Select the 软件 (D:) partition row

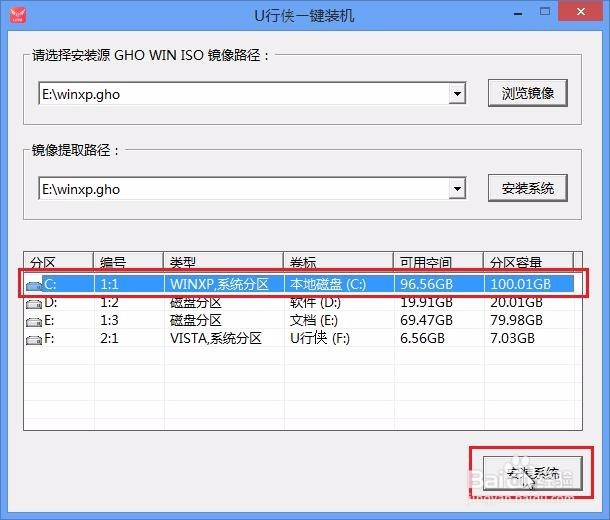click(299, 303)
